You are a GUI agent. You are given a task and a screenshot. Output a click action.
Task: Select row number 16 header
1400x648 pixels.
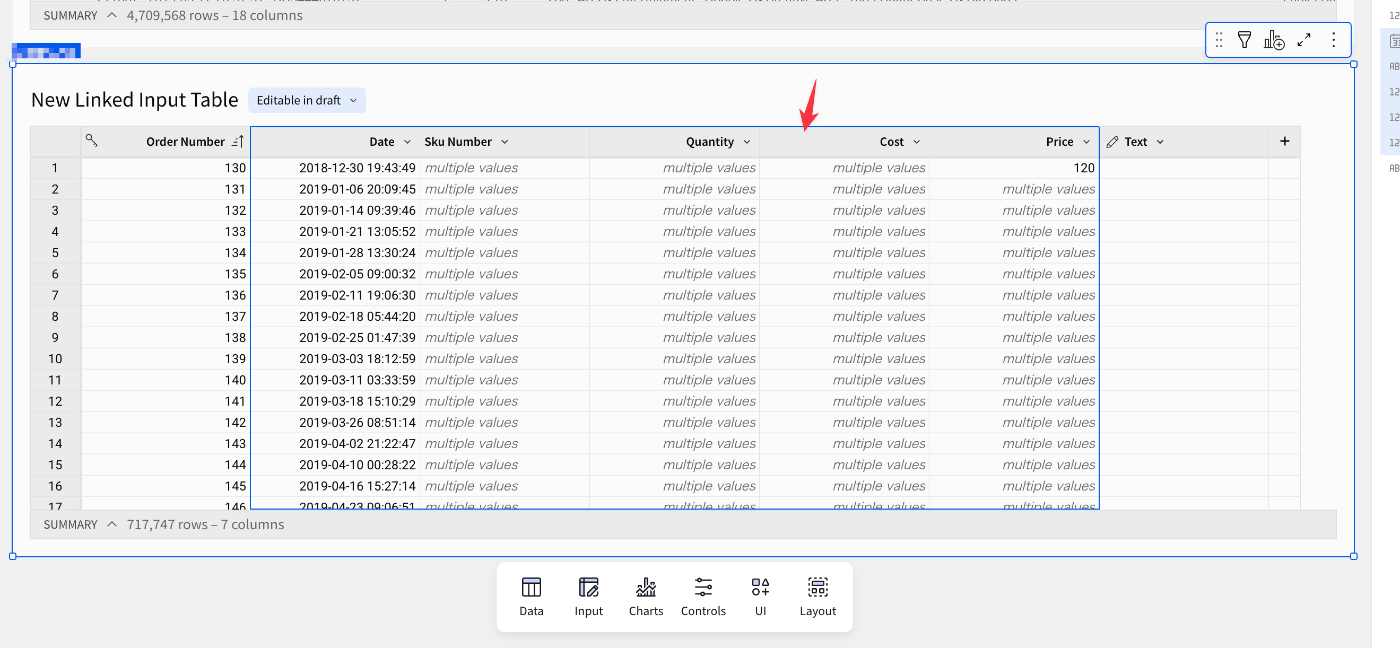55,486
